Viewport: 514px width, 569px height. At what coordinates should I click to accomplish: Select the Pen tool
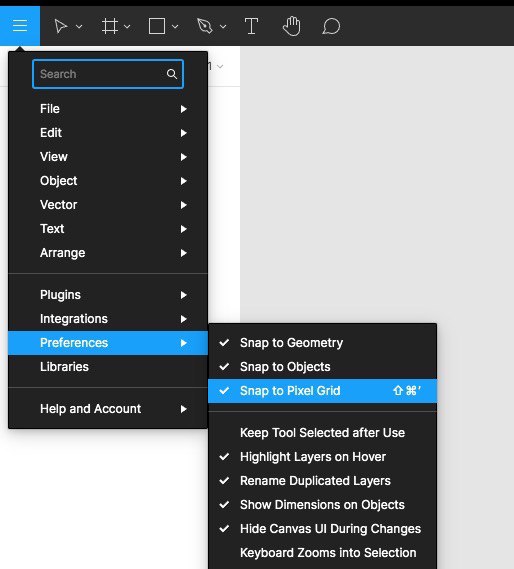[205, 26]
